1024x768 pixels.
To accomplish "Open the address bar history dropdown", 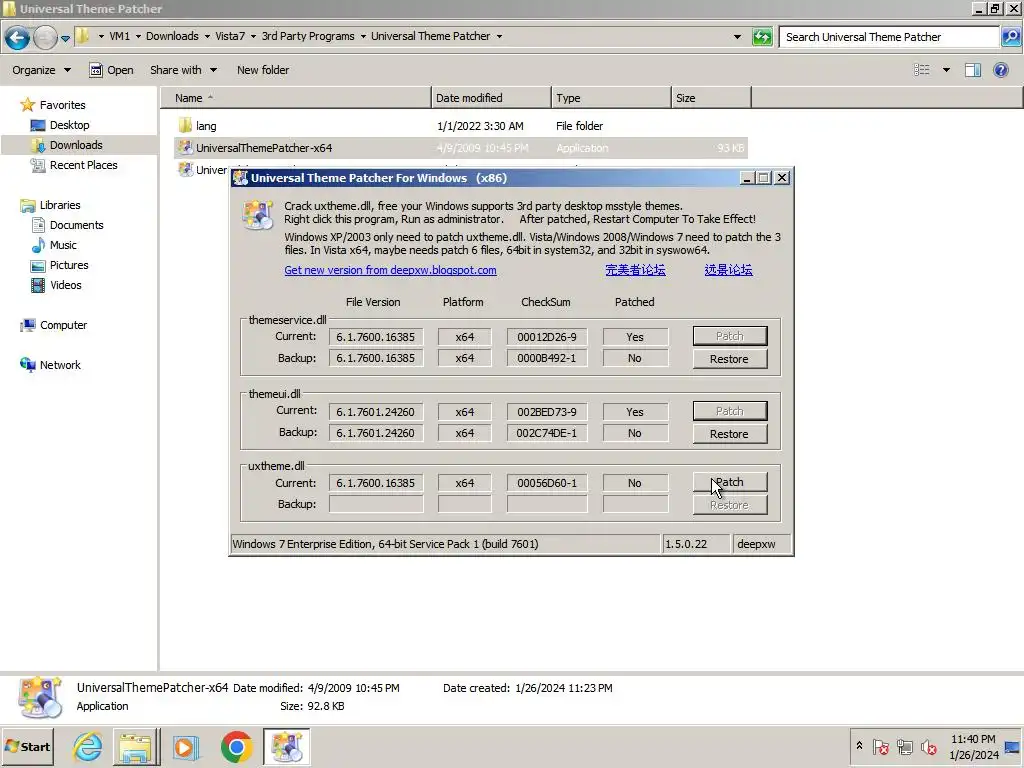I will [737, 37].
